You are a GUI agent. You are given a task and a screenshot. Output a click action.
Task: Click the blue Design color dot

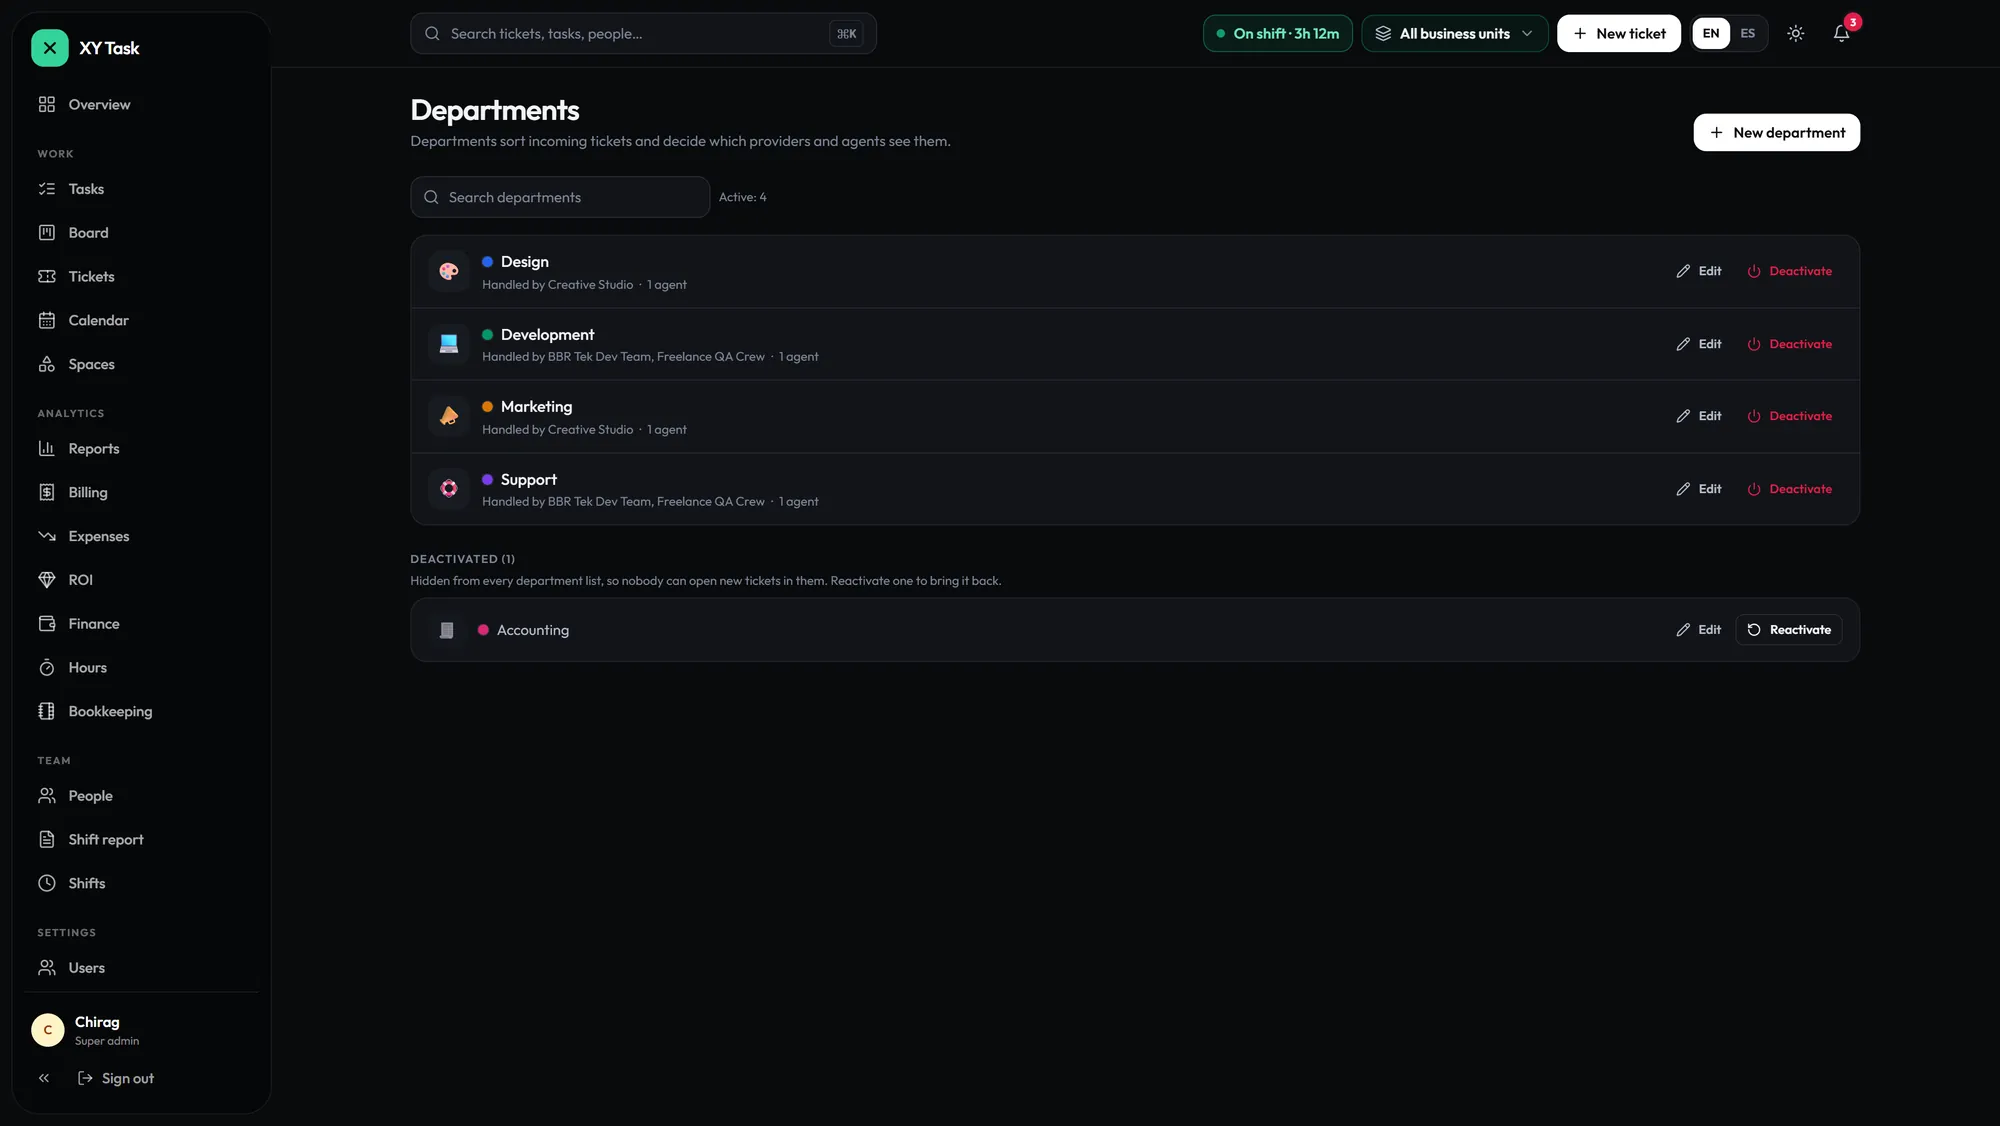(x=487, y=262)
